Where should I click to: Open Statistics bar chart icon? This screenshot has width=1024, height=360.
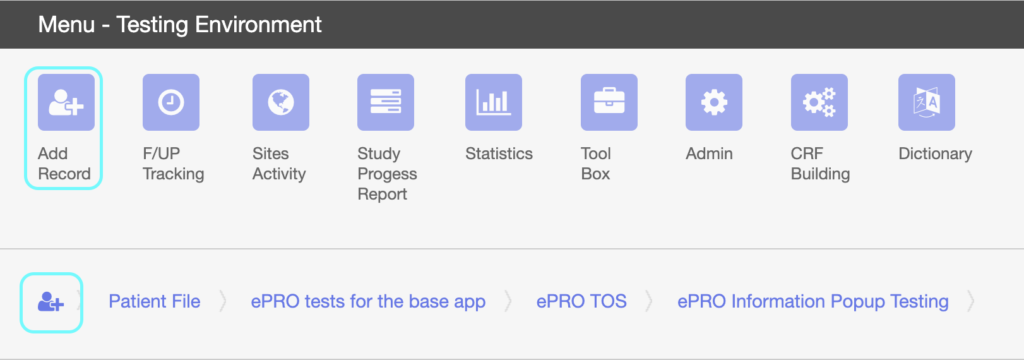coord(494,102)
